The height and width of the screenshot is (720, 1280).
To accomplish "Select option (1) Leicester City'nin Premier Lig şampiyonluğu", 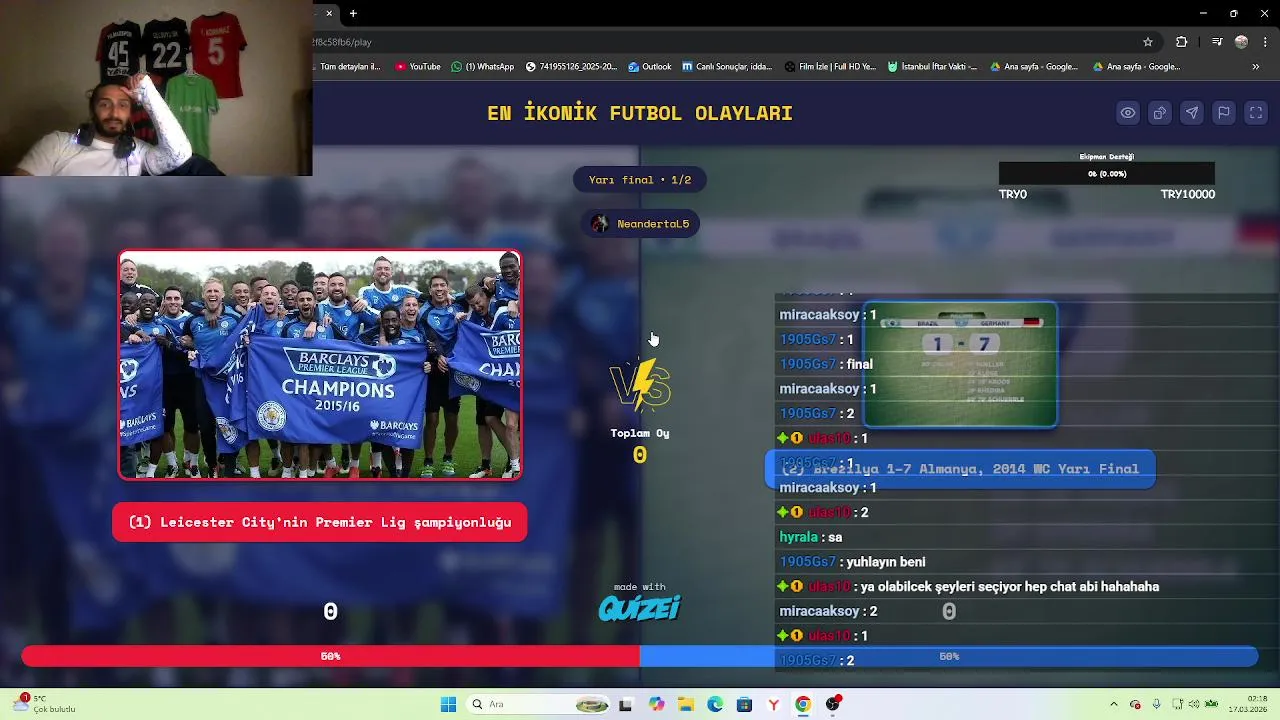I will [320, 522].
